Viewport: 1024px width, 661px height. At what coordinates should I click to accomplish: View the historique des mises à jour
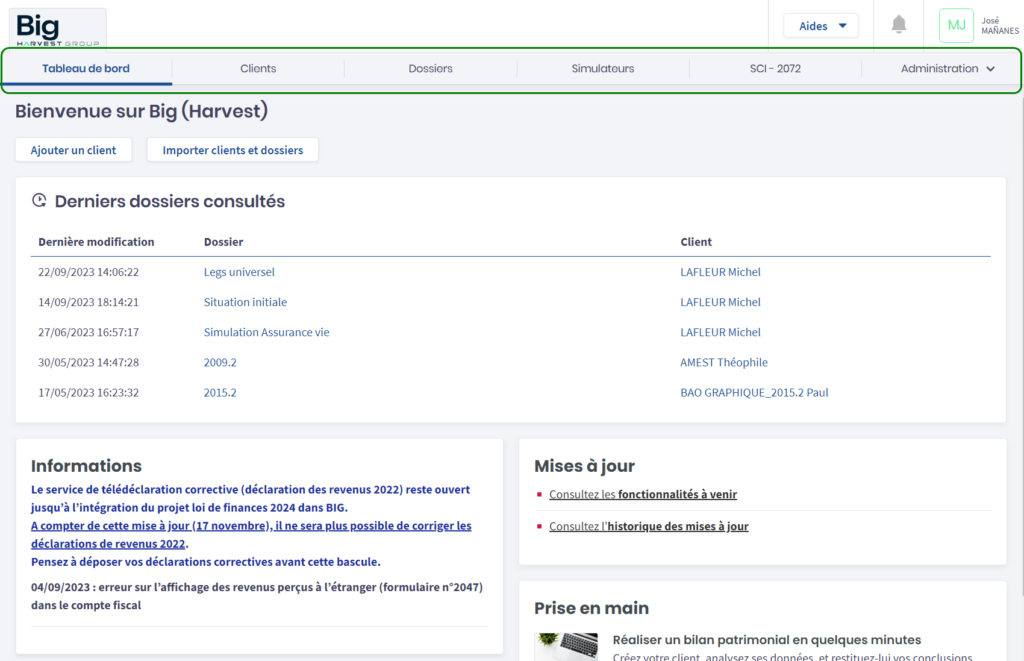coord(677,526)
